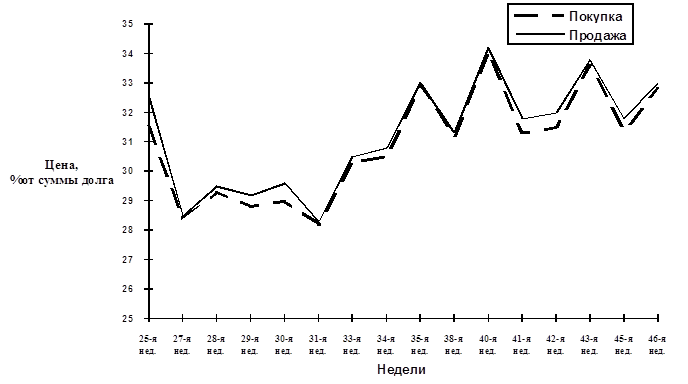688x384 pixels.
Task: Click the peak at 43-я нед.
Action: click(590, 61)
